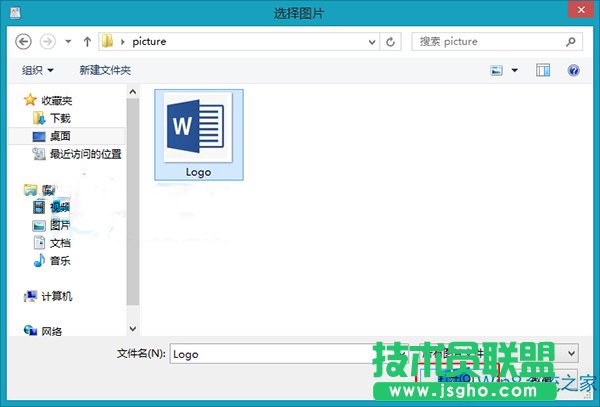This screenshot has width=600, height=407.
Task: Click the navigation pane scroll up arrow
Action: pyautogui.click(x=133, y=92)
